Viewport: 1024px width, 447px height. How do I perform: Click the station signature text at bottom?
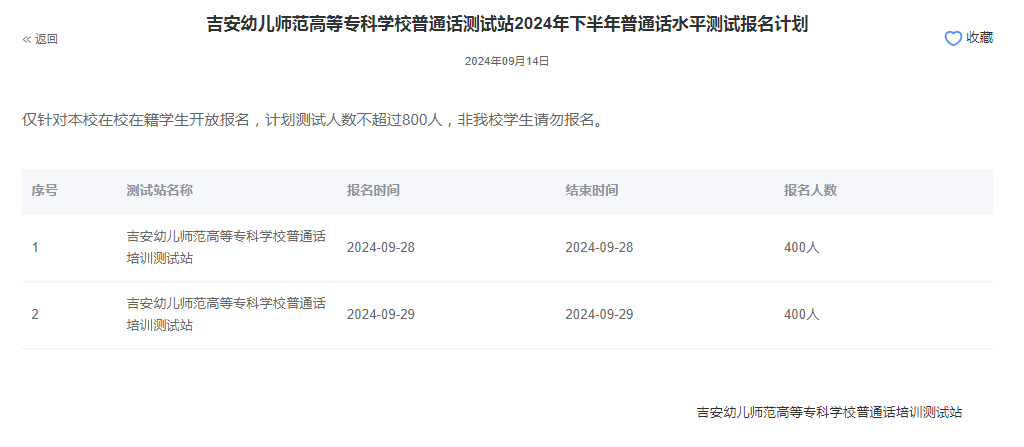pyautogui.click(x=829, y=412)
